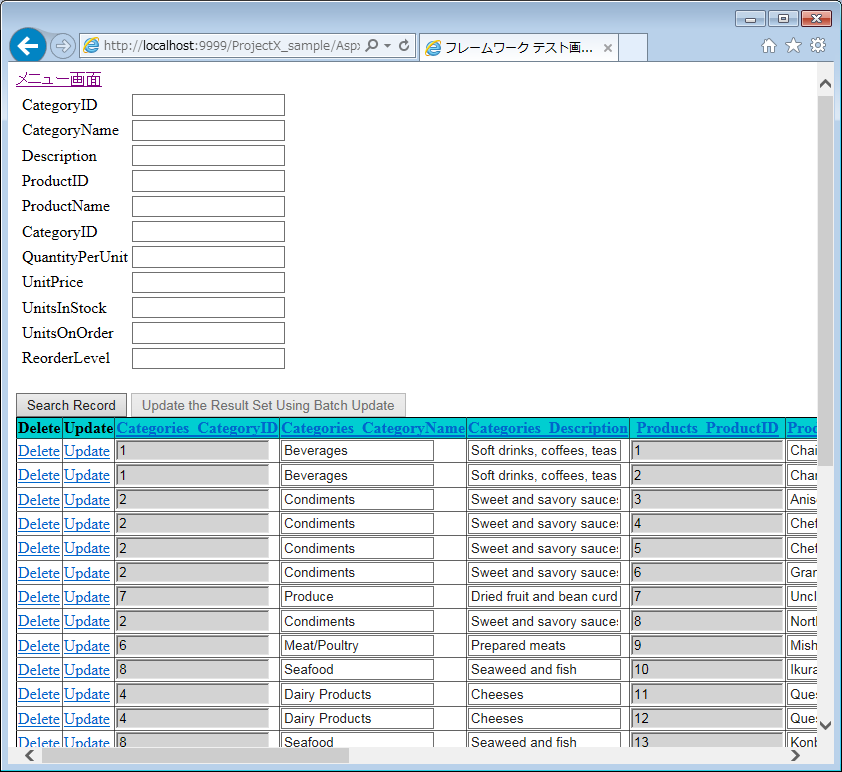
Task: Click the browser Forward arrow button
Action: click(62, 46)
